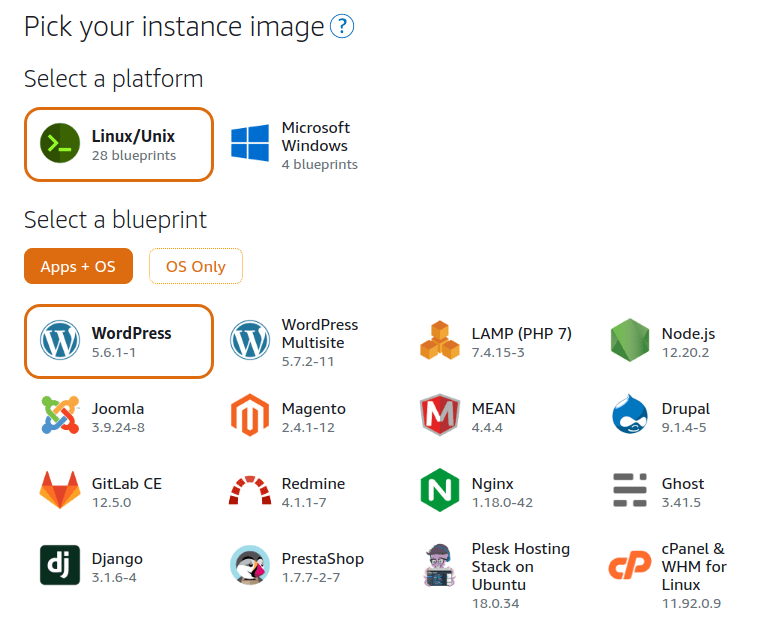
Task: Click the 'Redmine' blueprint name
Action: (313, 483)
